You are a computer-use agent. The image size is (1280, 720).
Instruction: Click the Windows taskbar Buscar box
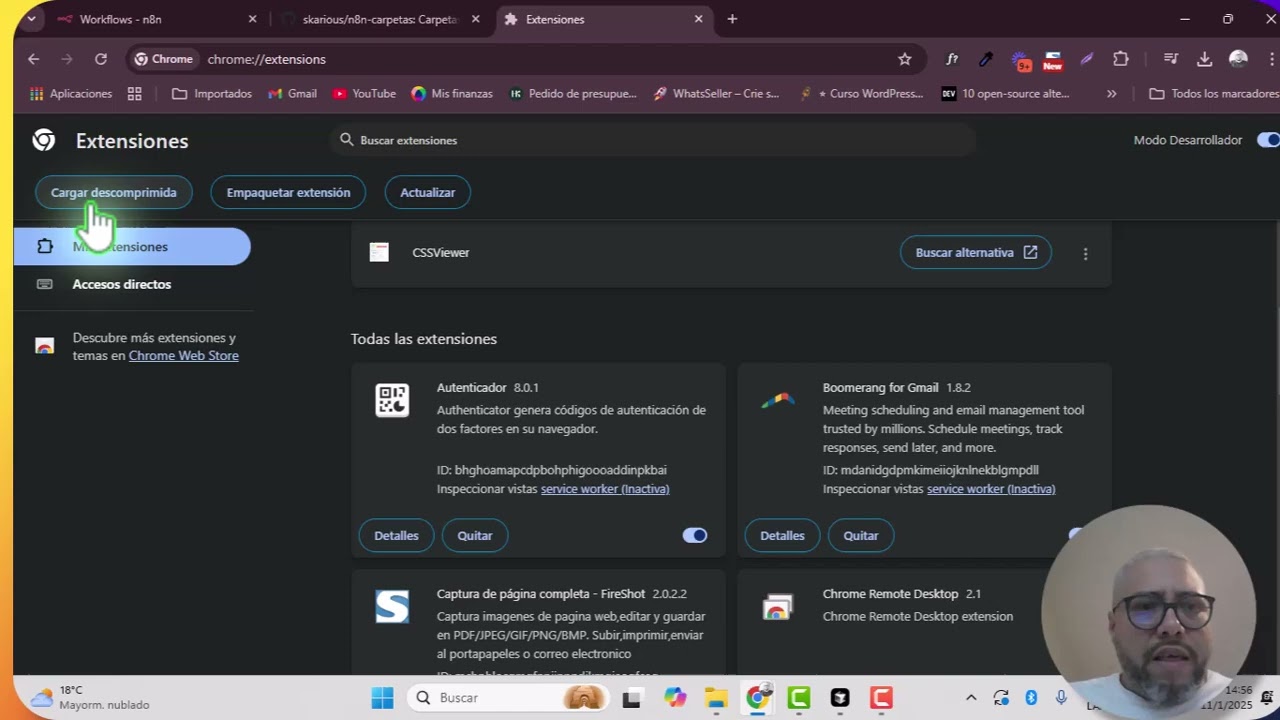(506, 697)
